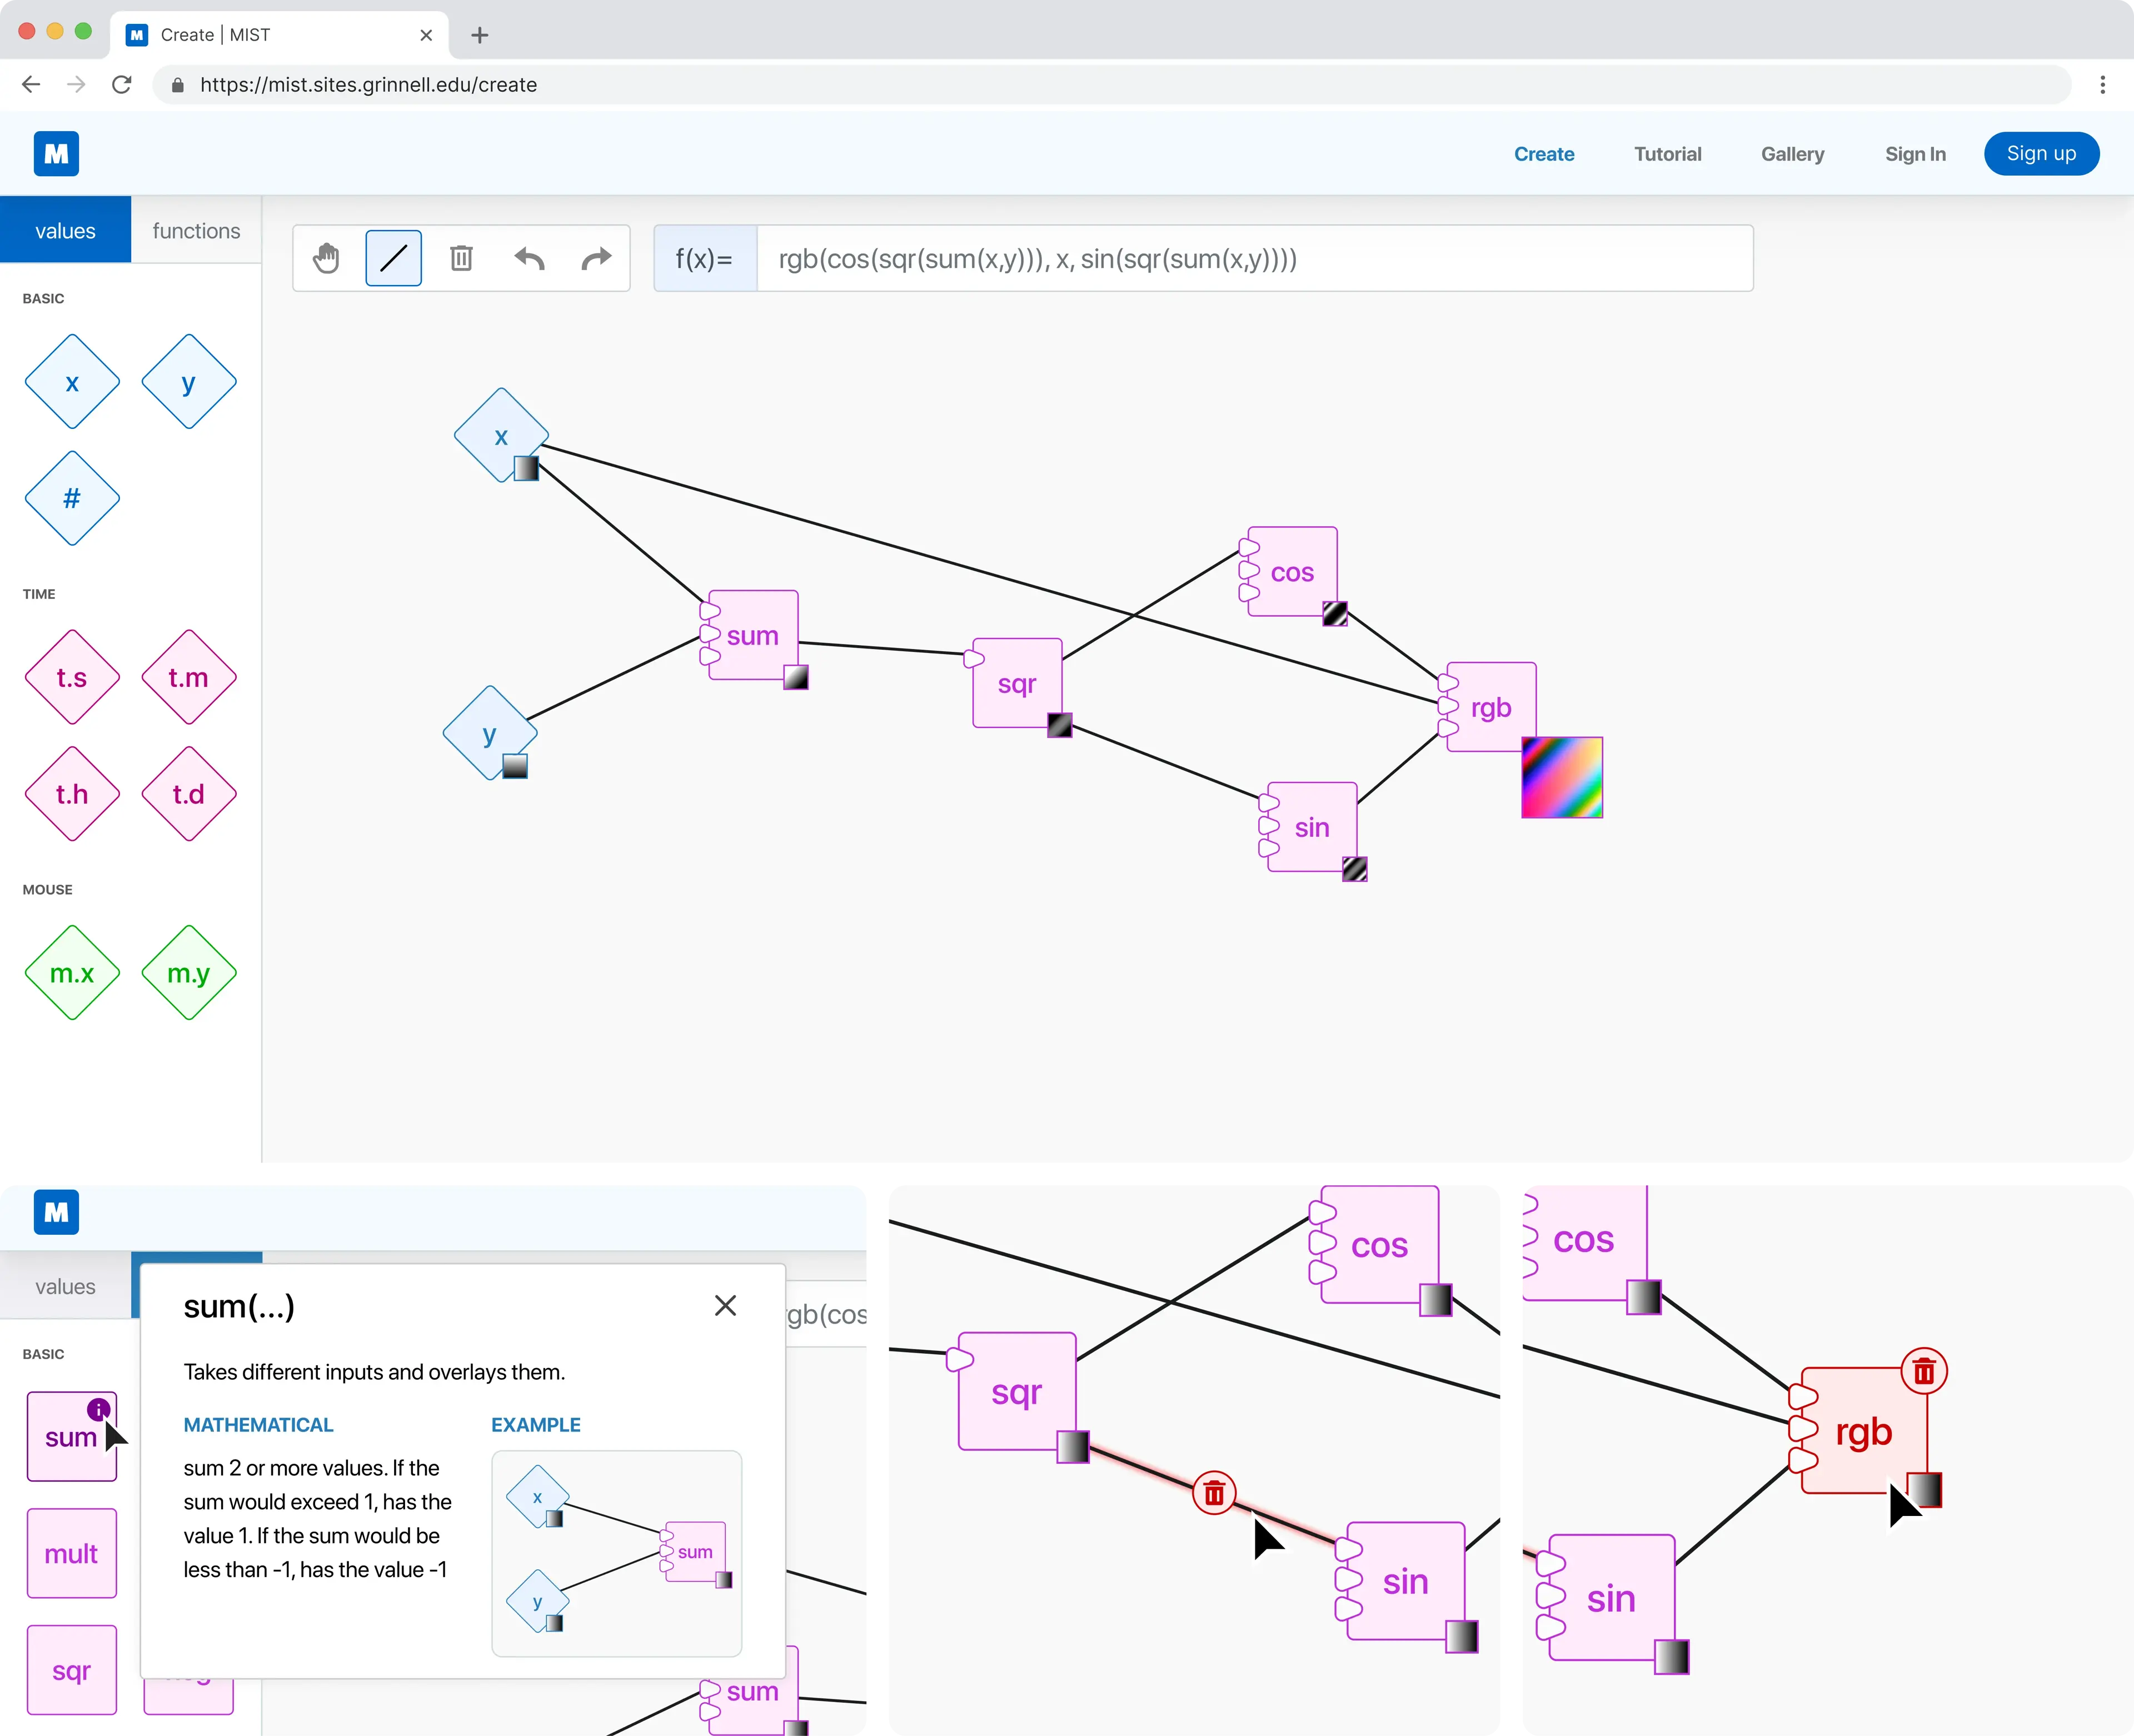The width and height of the screenshot is (2134, 1736).
Task: Click the trash delete tool in toolbar
Action: click(461, 259)
